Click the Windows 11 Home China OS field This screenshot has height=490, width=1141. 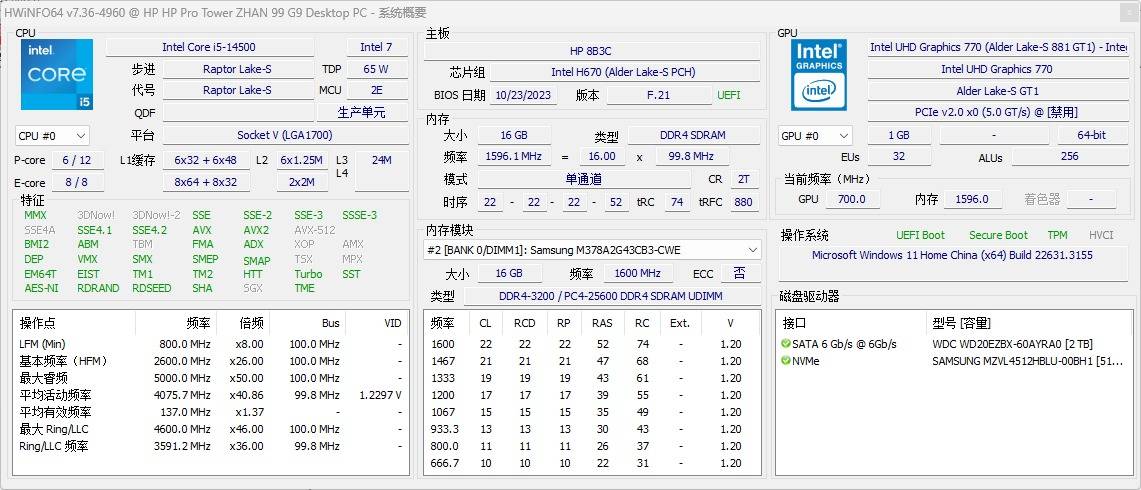click(x=952, y=255)
